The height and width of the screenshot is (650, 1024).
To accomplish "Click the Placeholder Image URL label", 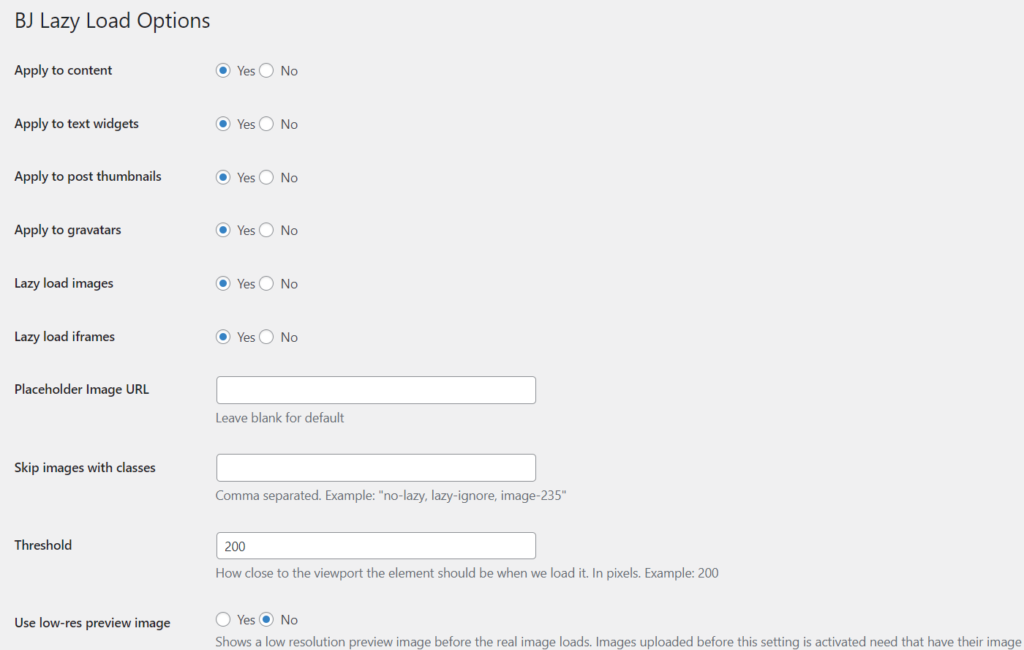I will [x=81, y=389].
